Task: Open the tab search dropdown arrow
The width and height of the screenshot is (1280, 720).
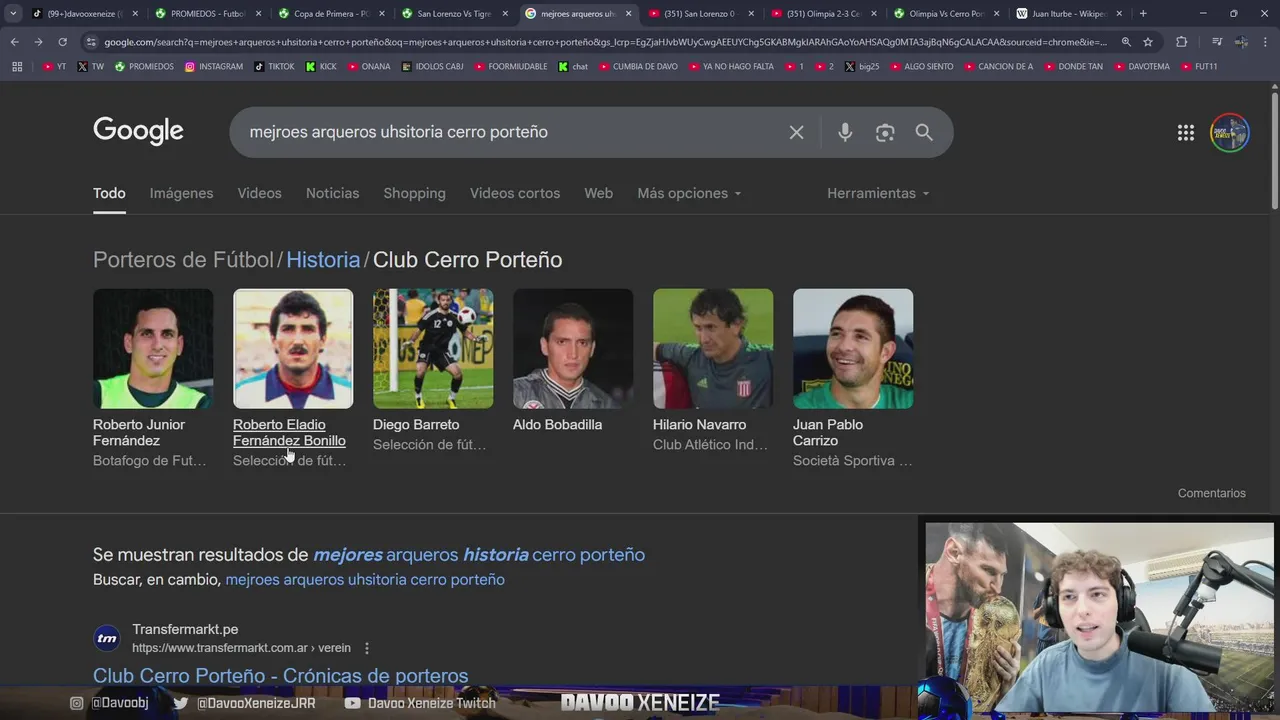Action: (x=13, y=14)
